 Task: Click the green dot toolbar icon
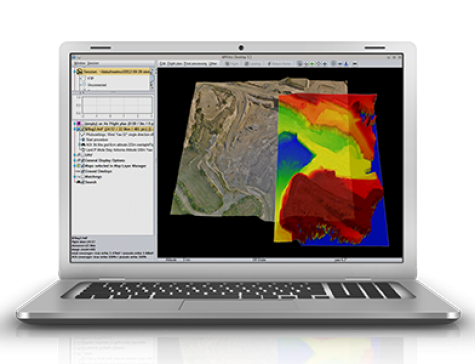click(312, 64)
